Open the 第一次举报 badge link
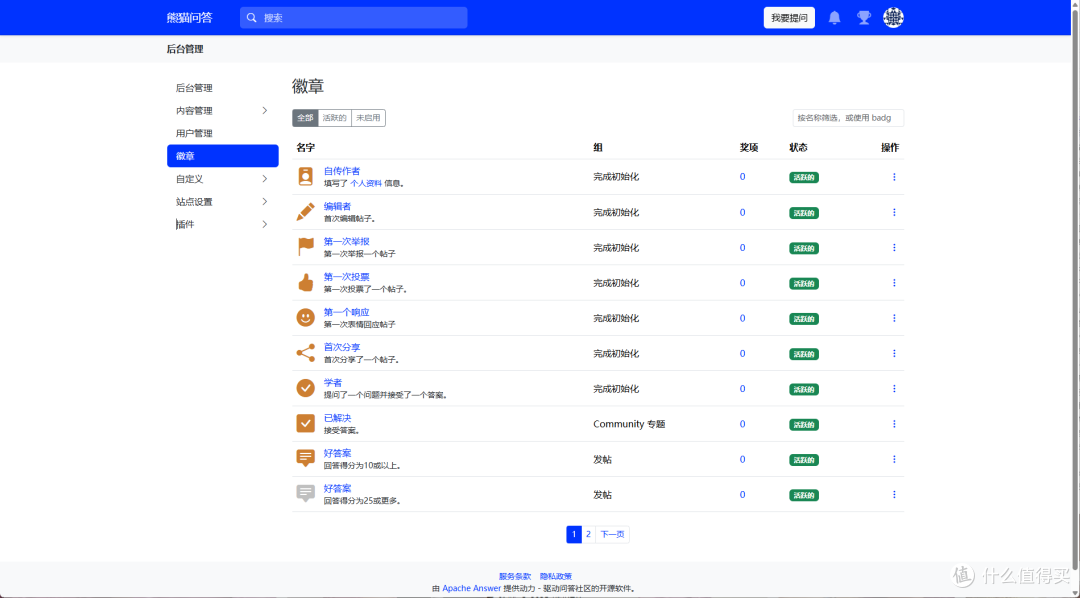 point(346,241)
